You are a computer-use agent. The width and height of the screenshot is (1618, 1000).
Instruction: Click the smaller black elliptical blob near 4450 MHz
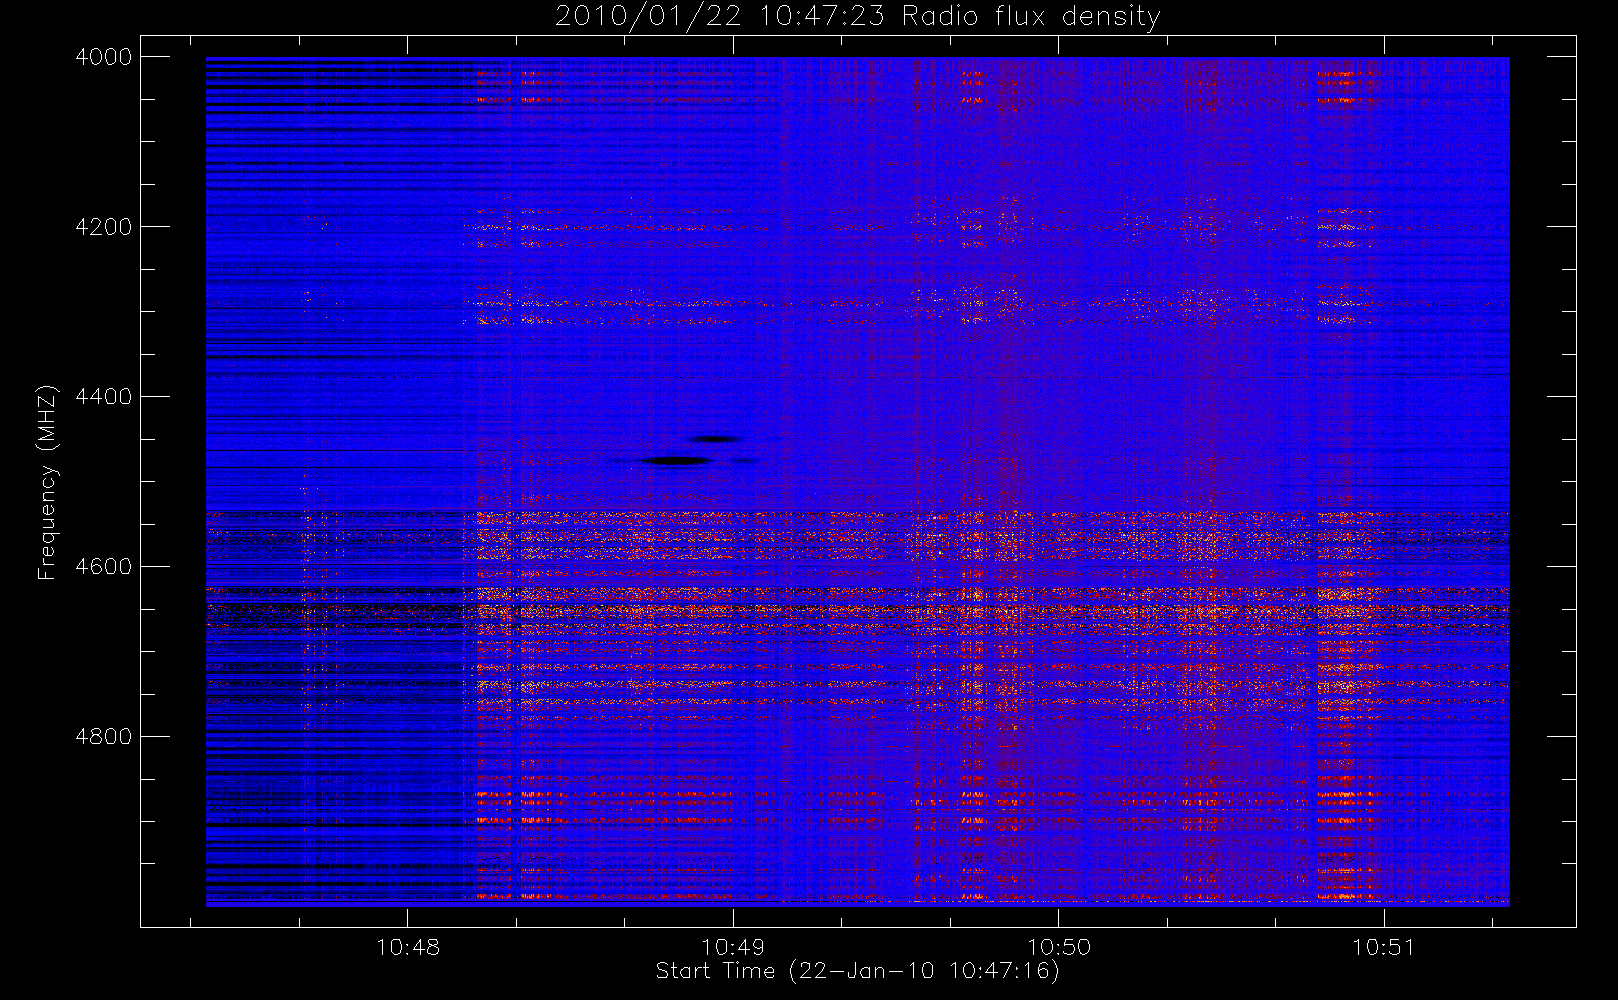pos(716,439)
